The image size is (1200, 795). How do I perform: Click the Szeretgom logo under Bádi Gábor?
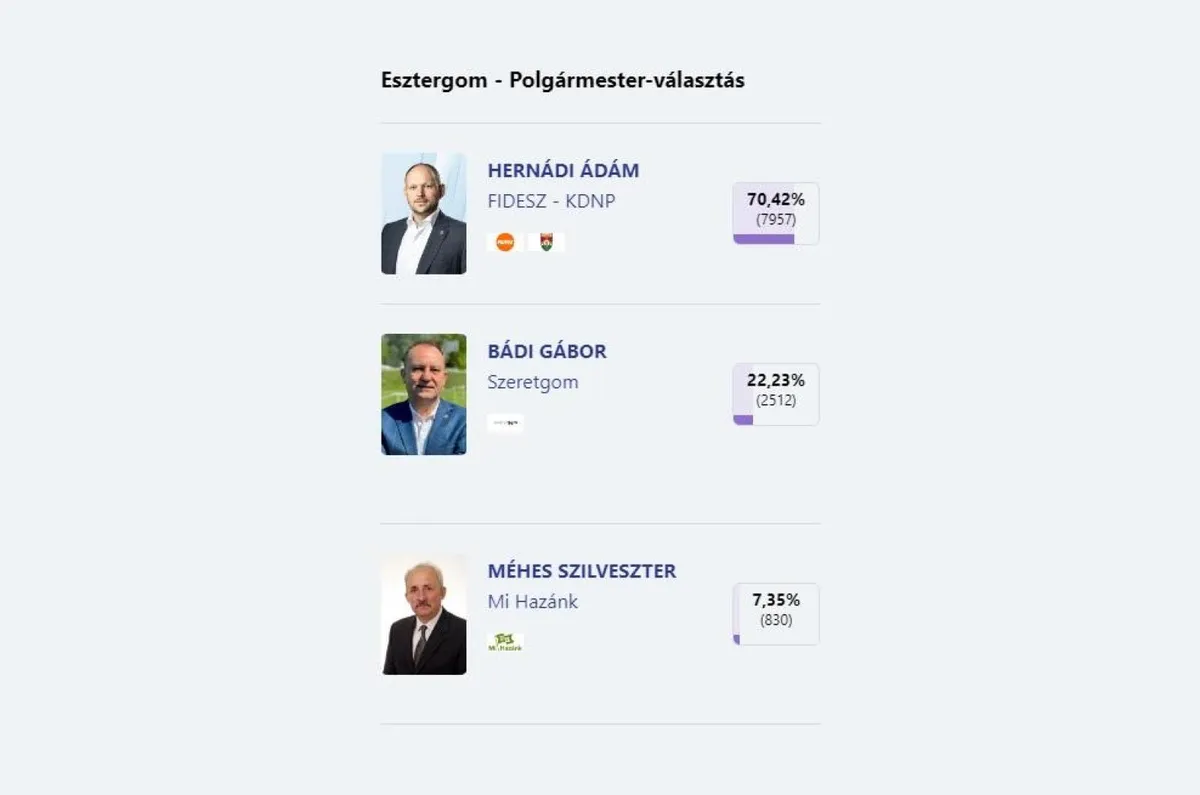(x=505, y=423)
